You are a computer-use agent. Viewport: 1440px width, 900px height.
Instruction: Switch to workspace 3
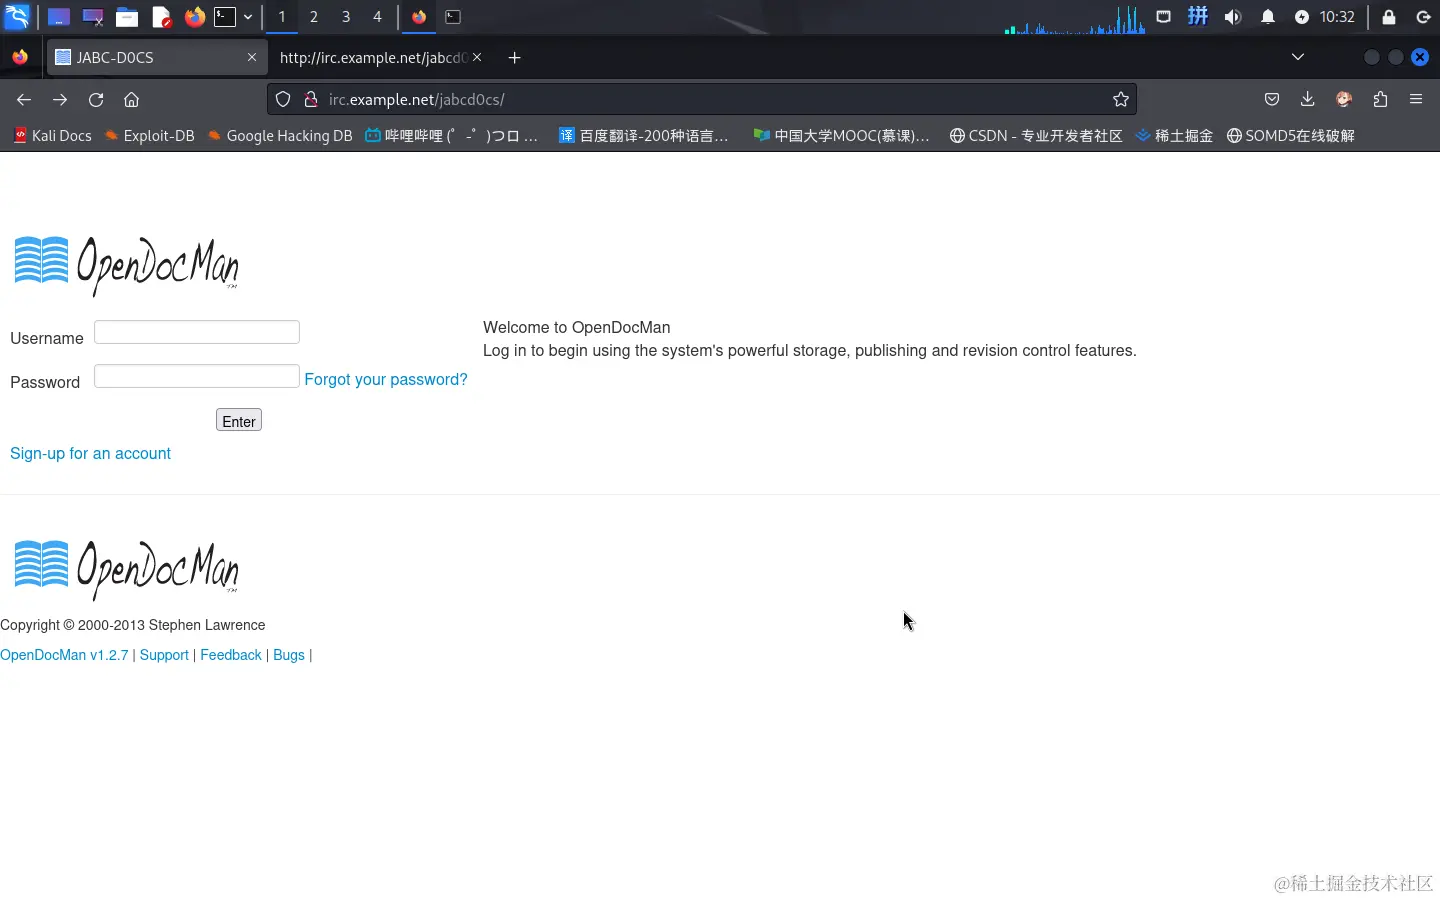[346, 17]
